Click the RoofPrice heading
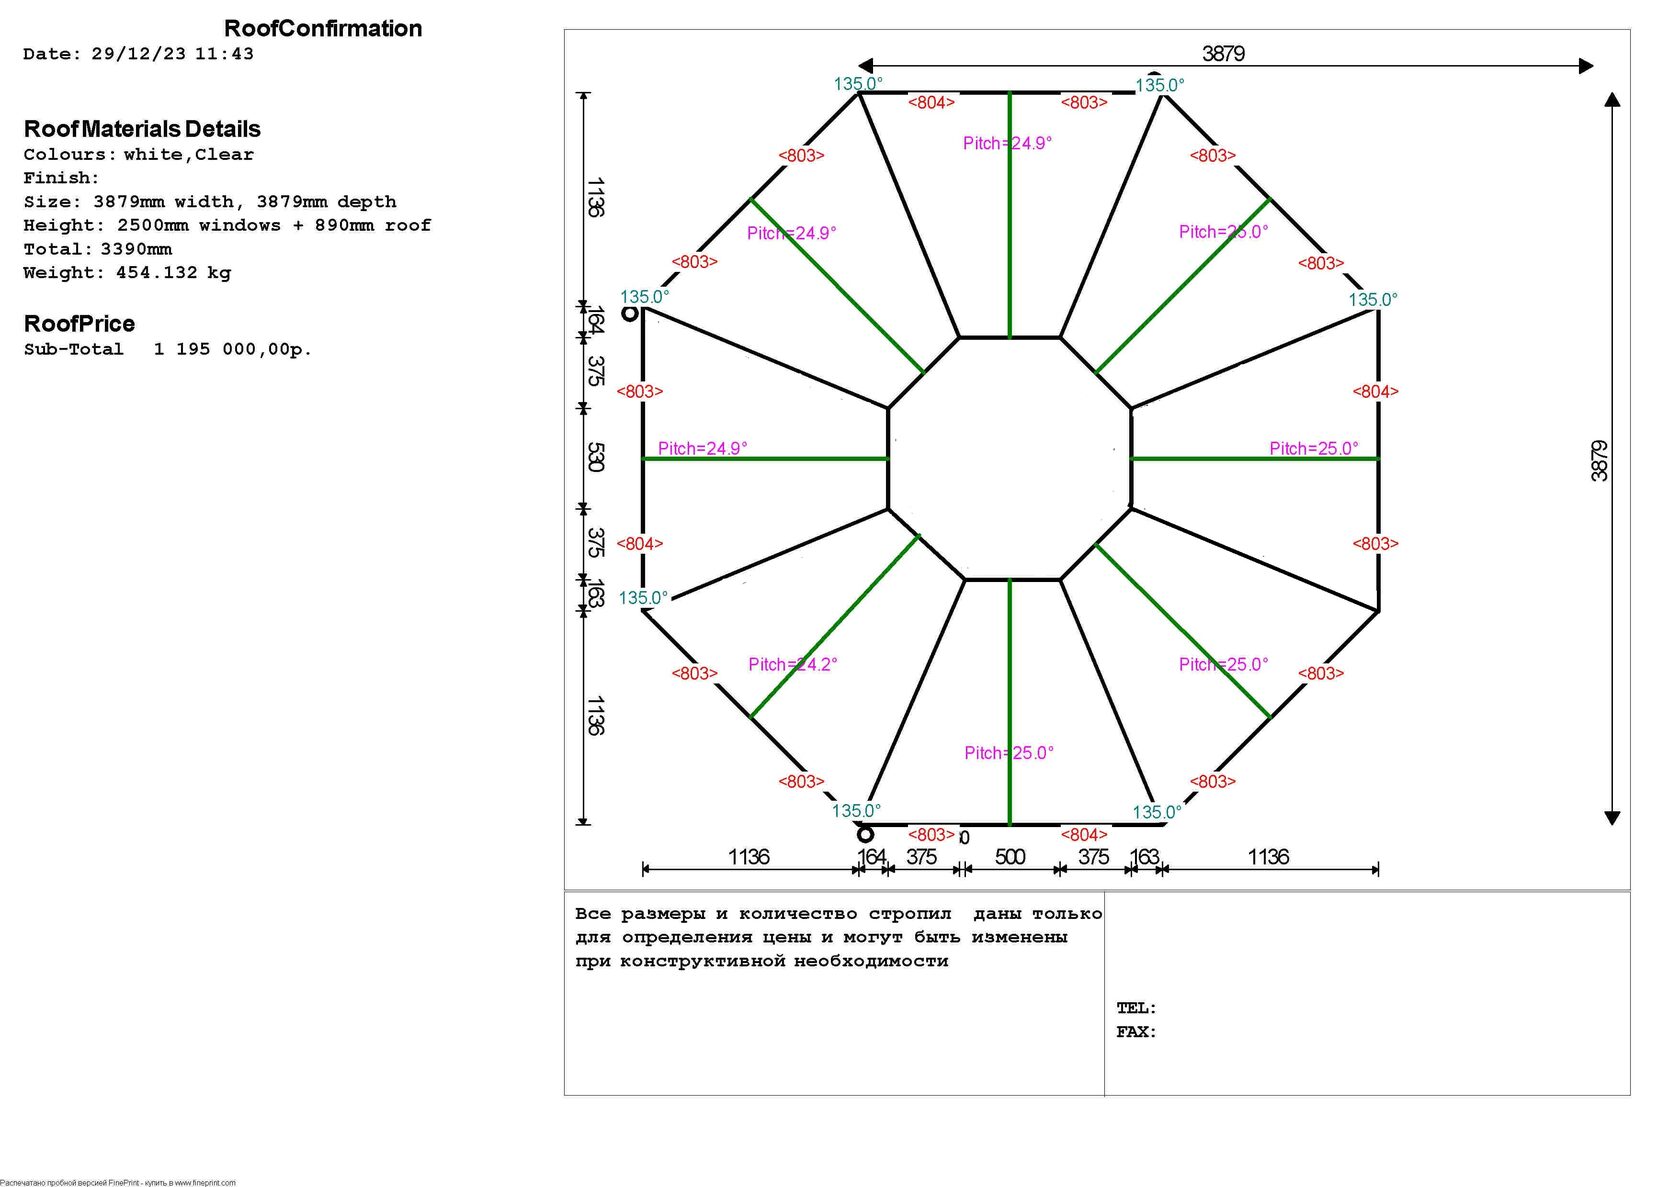Viewport: 1680px width, 1187px height. pyautogui.click(x=79, y=323)
